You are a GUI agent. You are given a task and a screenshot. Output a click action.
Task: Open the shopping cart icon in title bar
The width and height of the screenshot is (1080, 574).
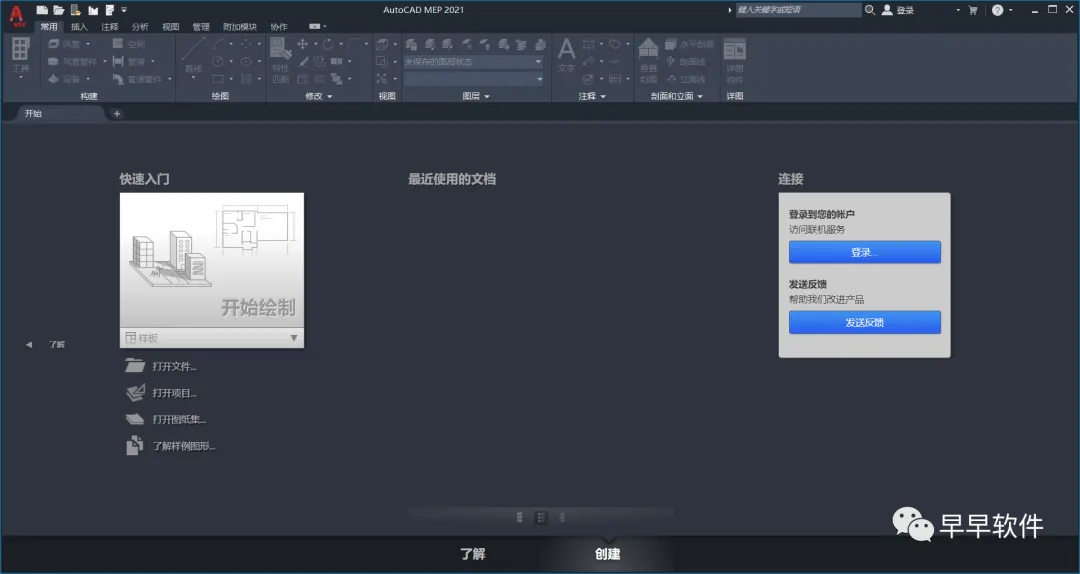tap(973, 10)
